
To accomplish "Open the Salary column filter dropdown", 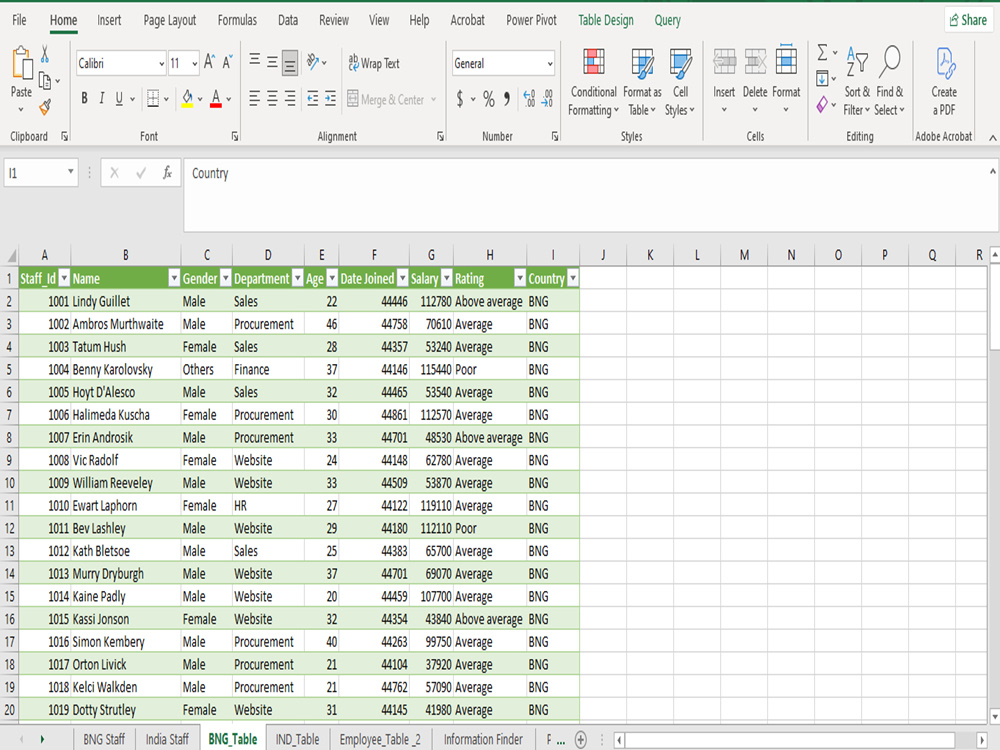I will [x=446, y=278].
